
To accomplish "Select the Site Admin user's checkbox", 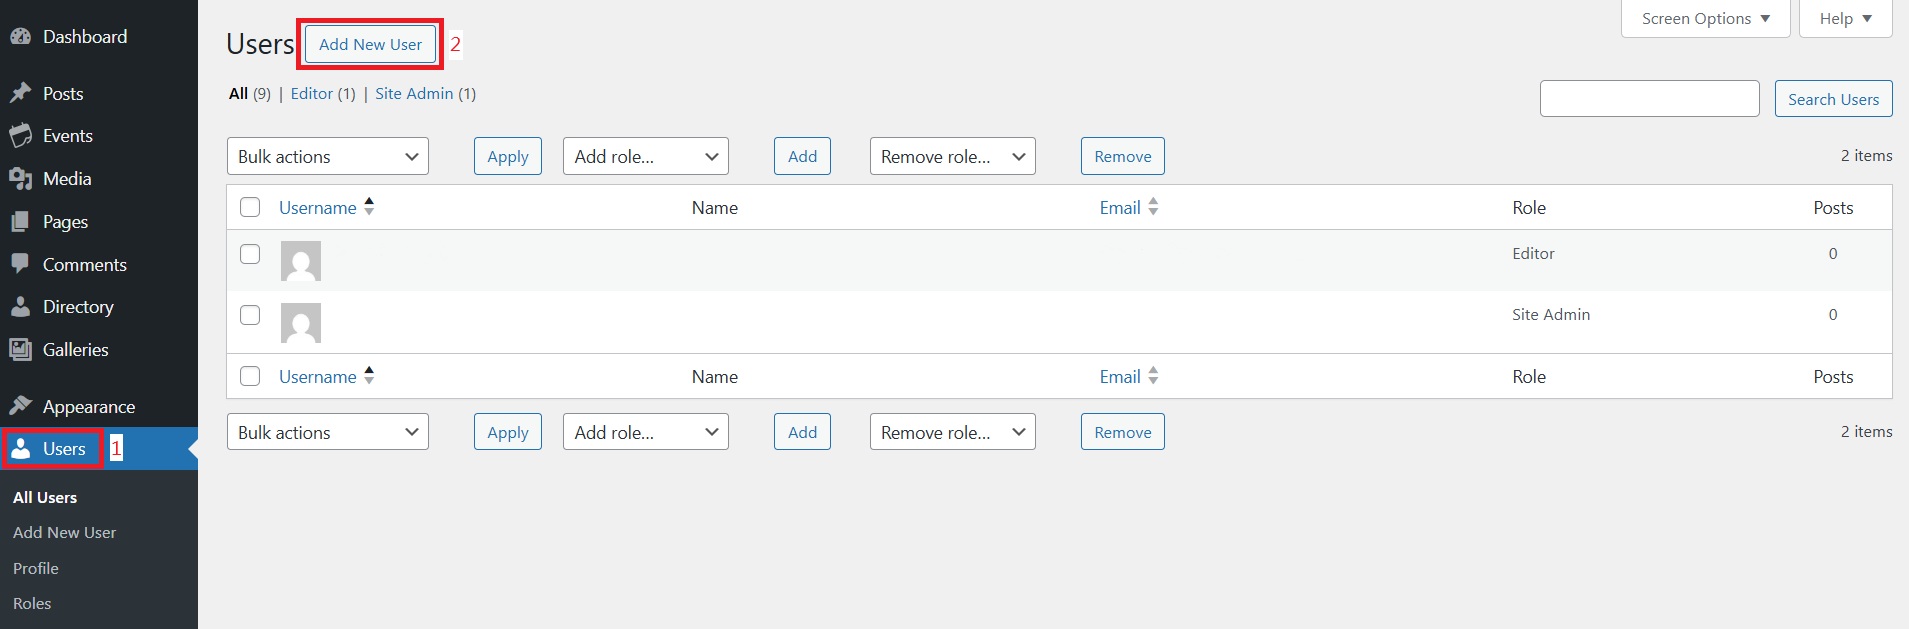I will (250, 315).
